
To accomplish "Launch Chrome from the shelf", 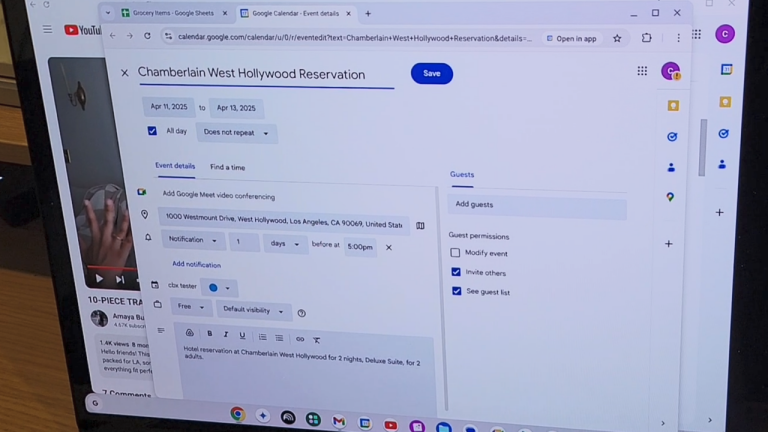I will 238,414.
